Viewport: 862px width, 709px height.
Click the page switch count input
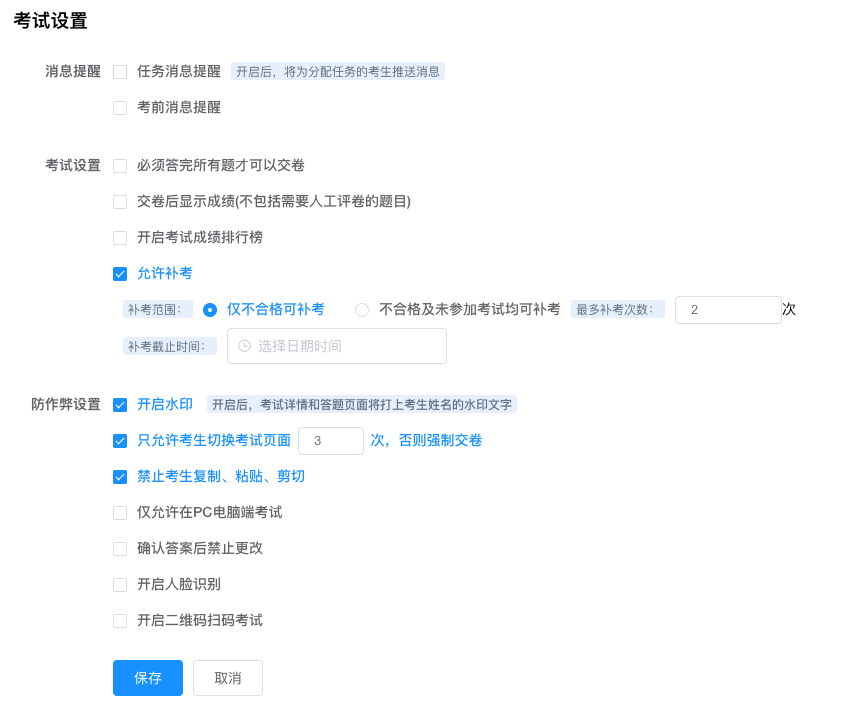pyautogui.click(x=331, y=441)
